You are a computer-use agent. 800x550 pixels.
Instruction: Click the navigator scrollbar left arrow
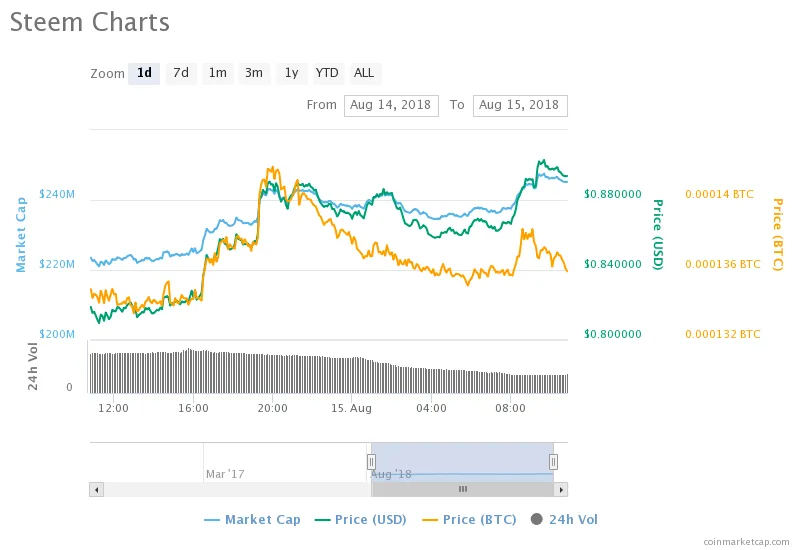(x=96, y=490)
